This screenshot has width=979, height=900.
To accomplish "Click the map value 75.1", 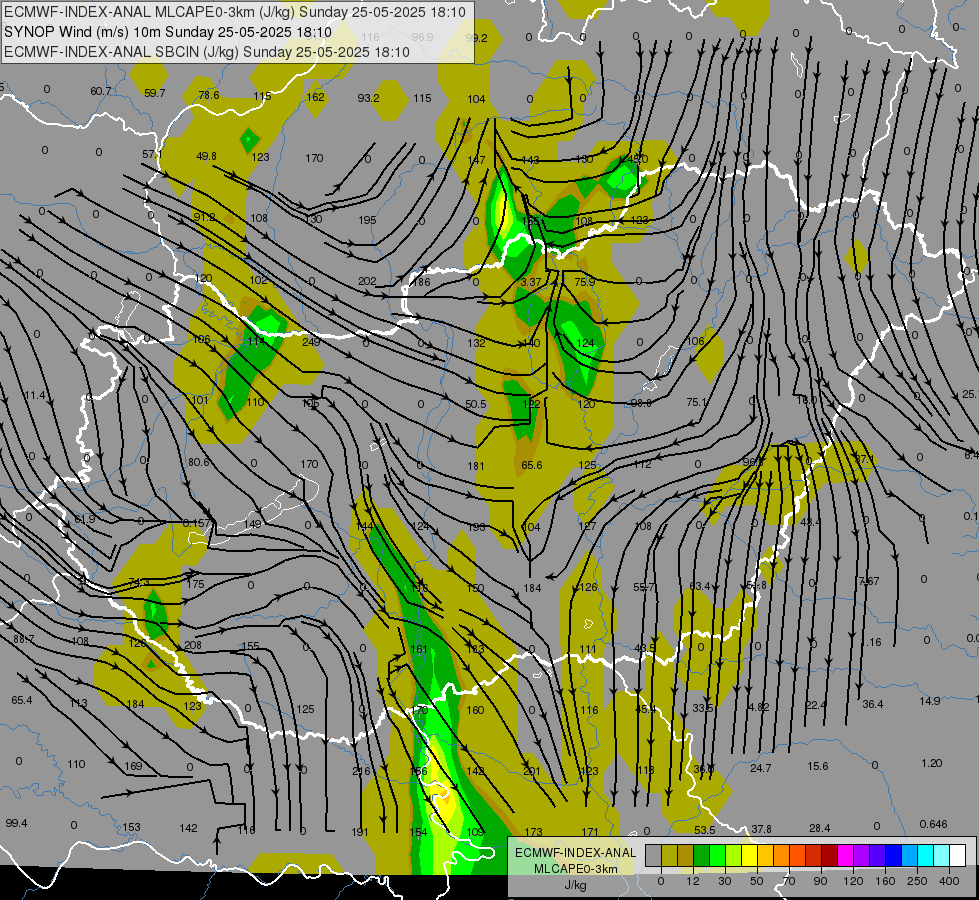I will pyautogui.click(x=697, y=402).
